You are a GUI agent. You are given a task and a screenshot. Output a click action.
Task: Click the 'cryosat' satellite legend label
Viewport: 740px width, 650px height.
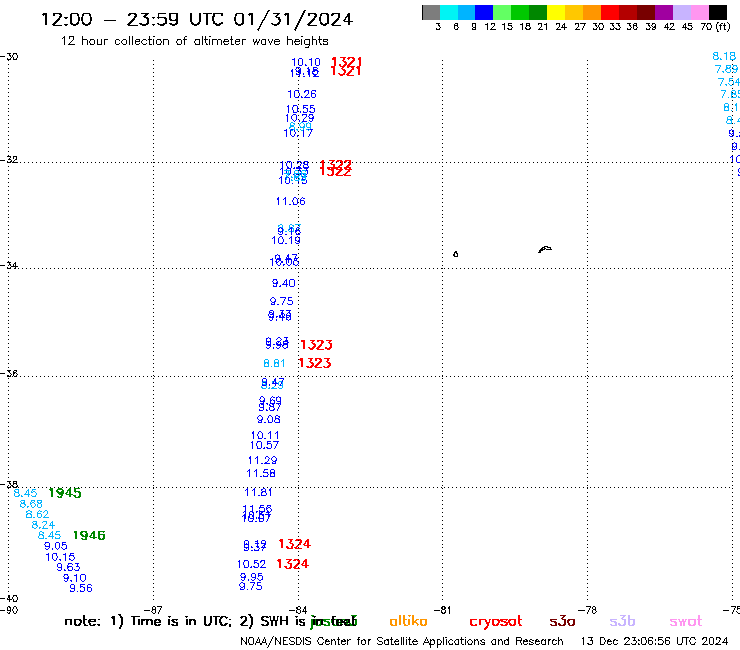coord(496,622)
